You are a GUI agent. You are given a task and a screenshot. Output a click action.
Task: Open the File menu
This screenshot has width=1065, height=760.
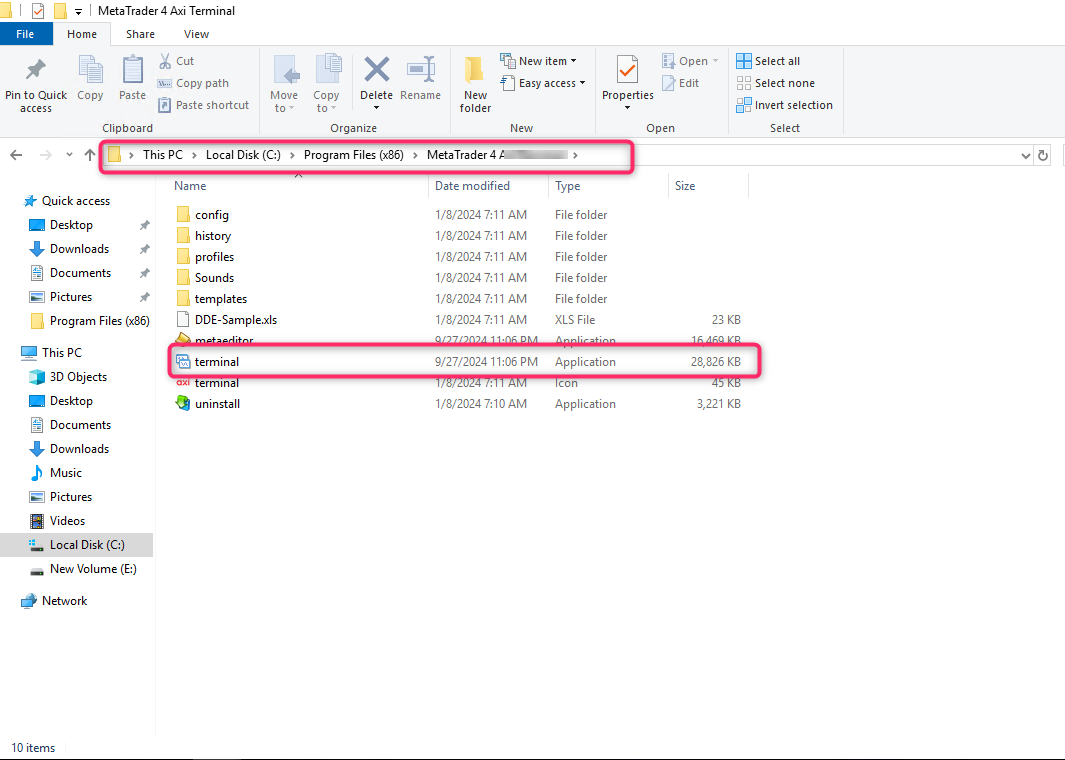[x=26, y=33]
